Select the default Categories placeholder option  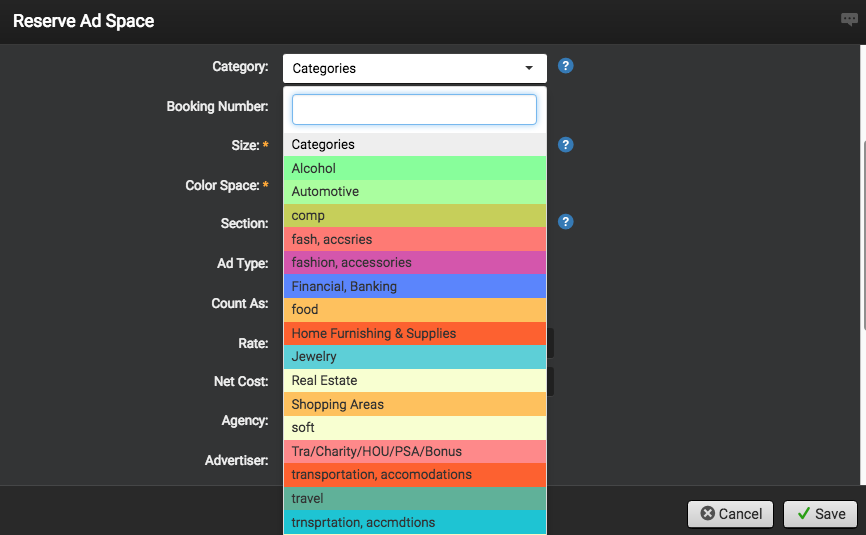tap(414, 144)
